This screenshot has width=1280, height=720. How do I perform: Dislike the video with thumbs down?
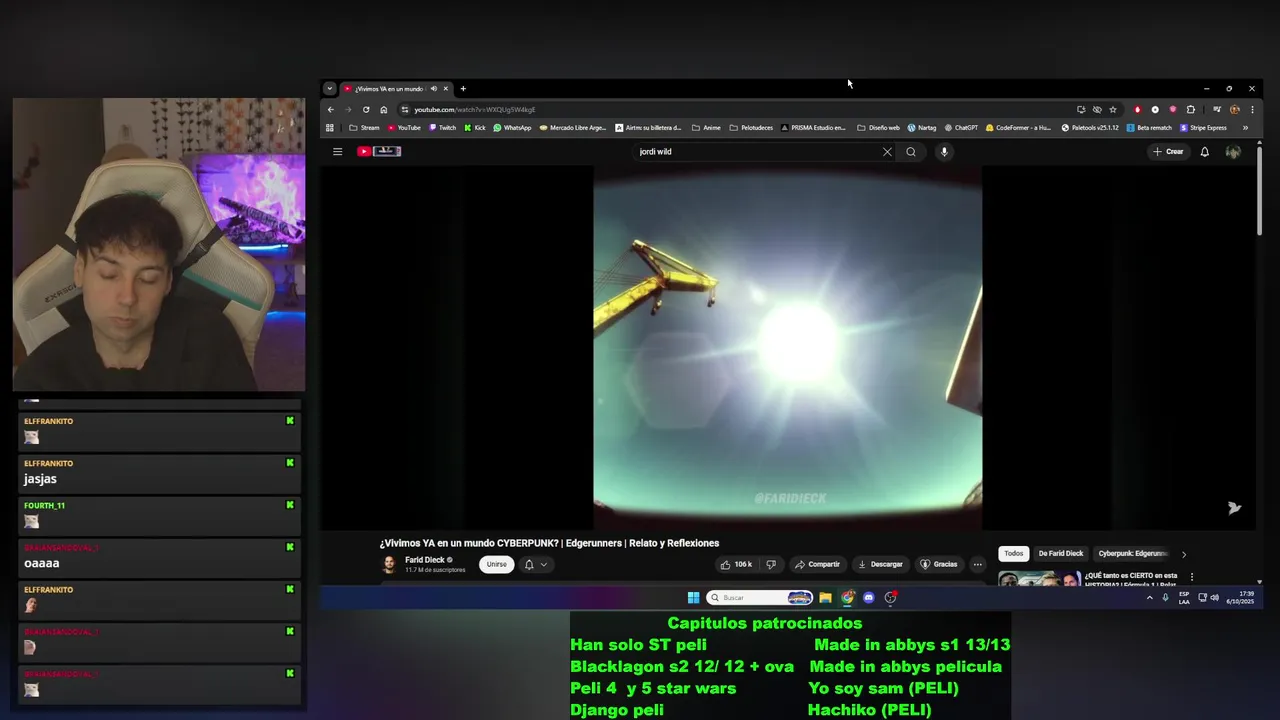[770, 565]
